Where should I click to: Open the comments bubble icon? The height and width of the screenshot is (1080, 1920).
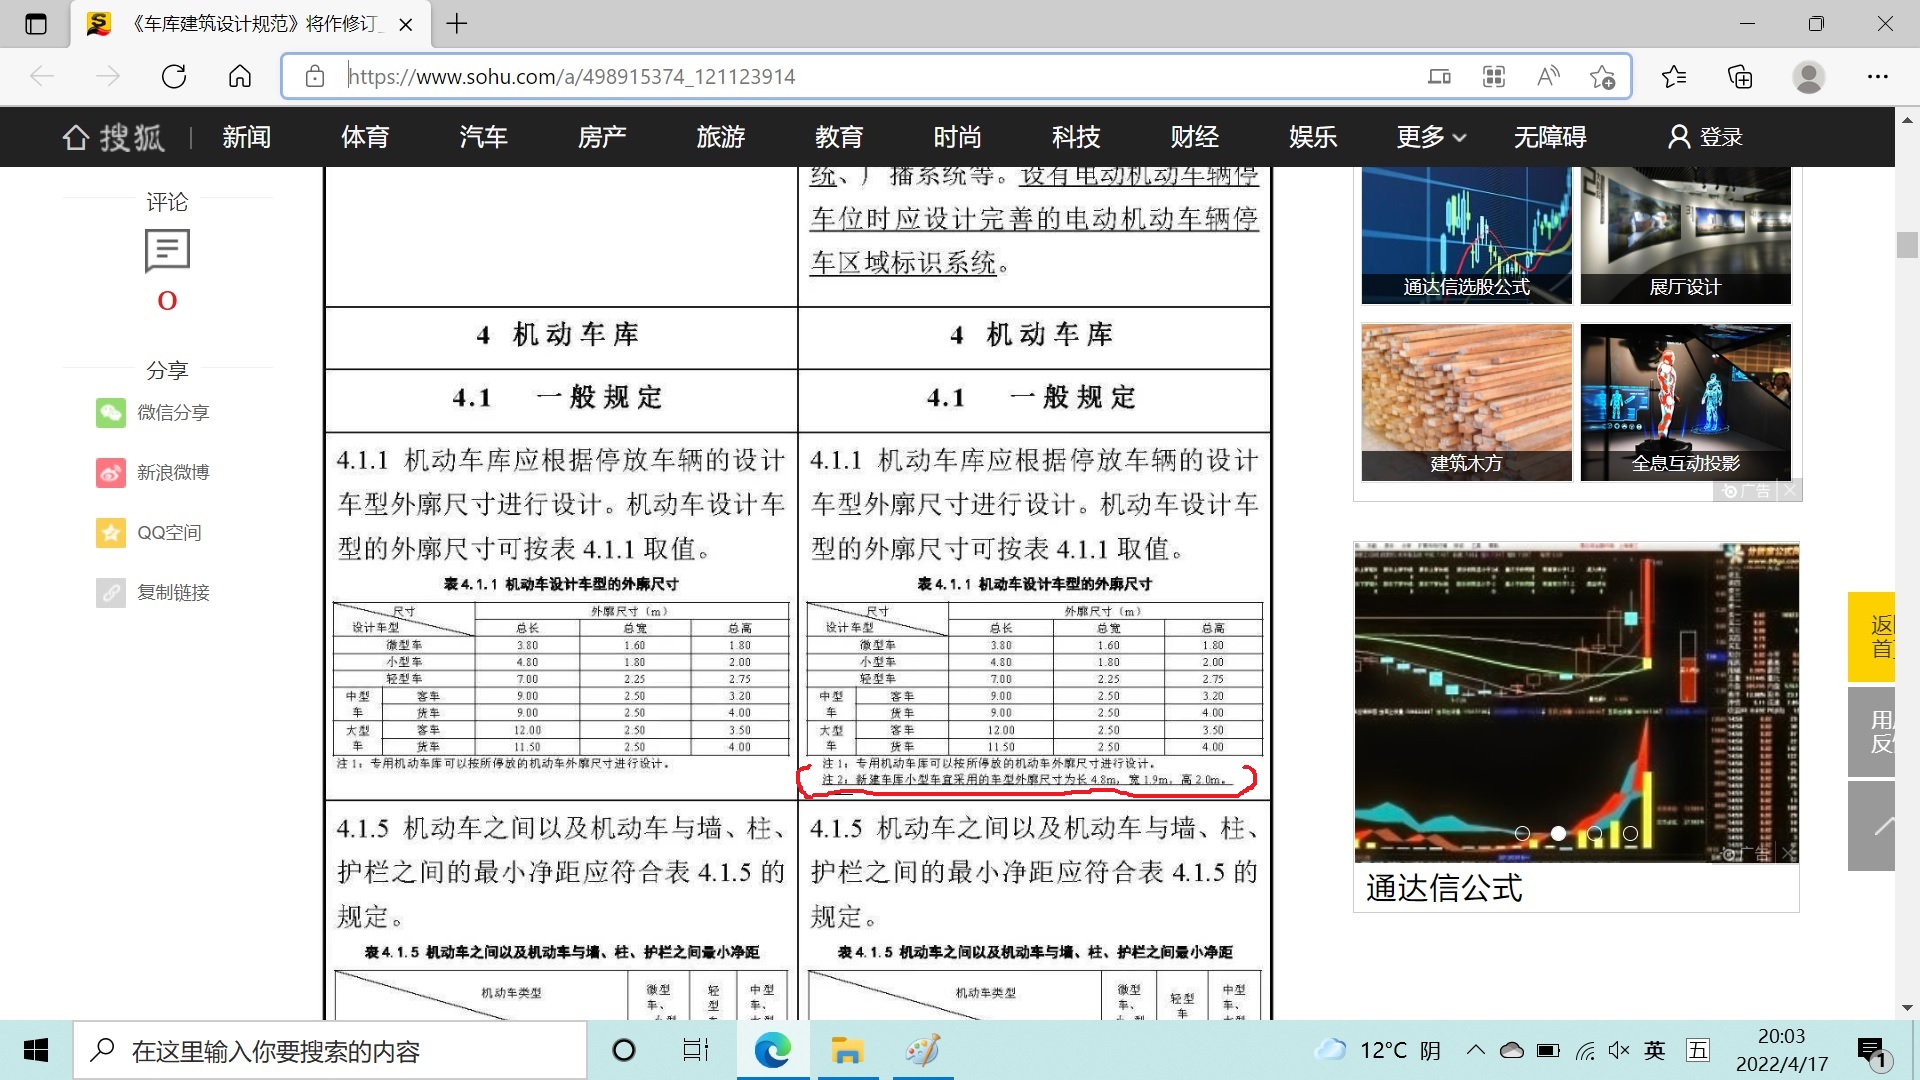[167, 251]
